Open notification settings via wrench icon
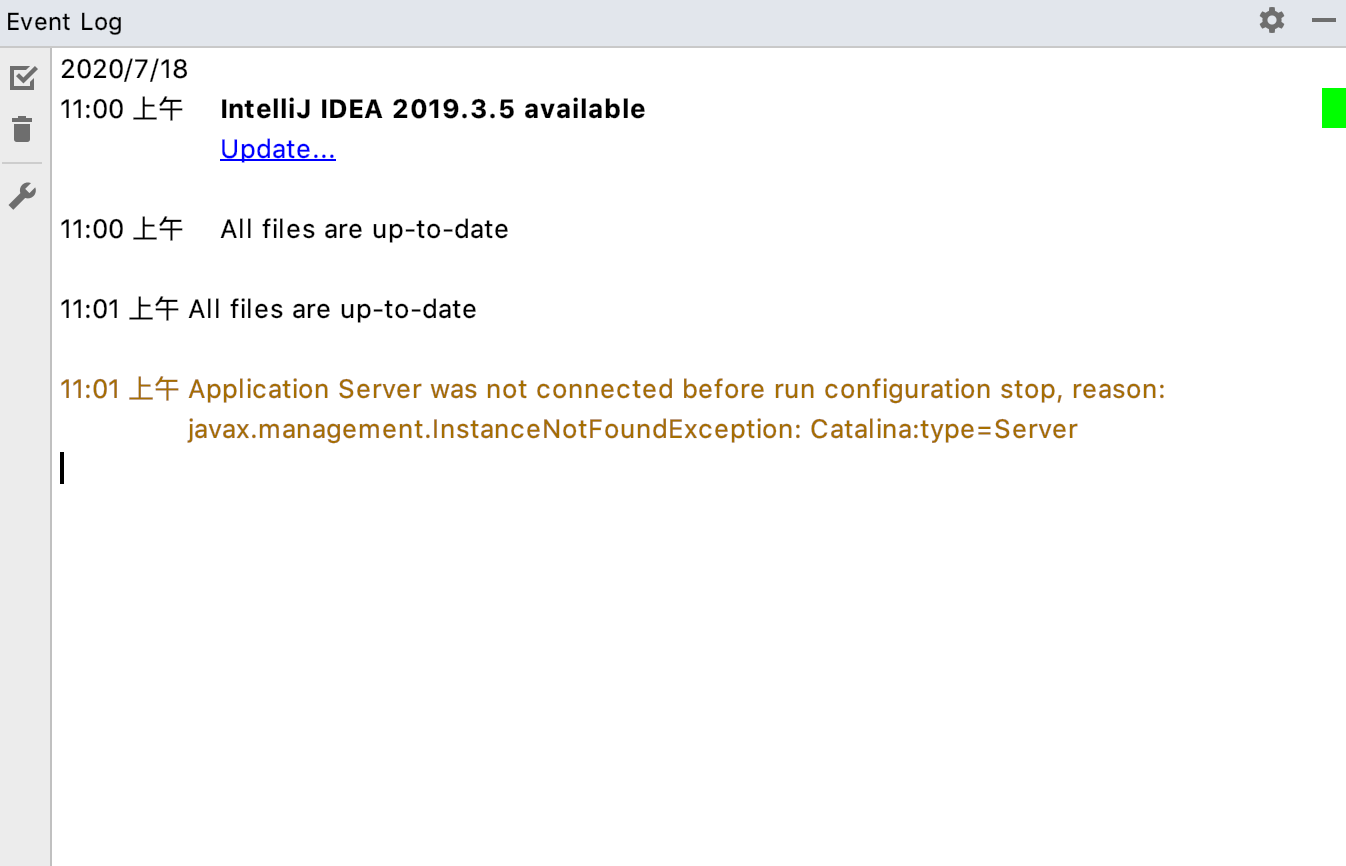The height and width of the screenshot is (866, 1346). click(22, 195)
